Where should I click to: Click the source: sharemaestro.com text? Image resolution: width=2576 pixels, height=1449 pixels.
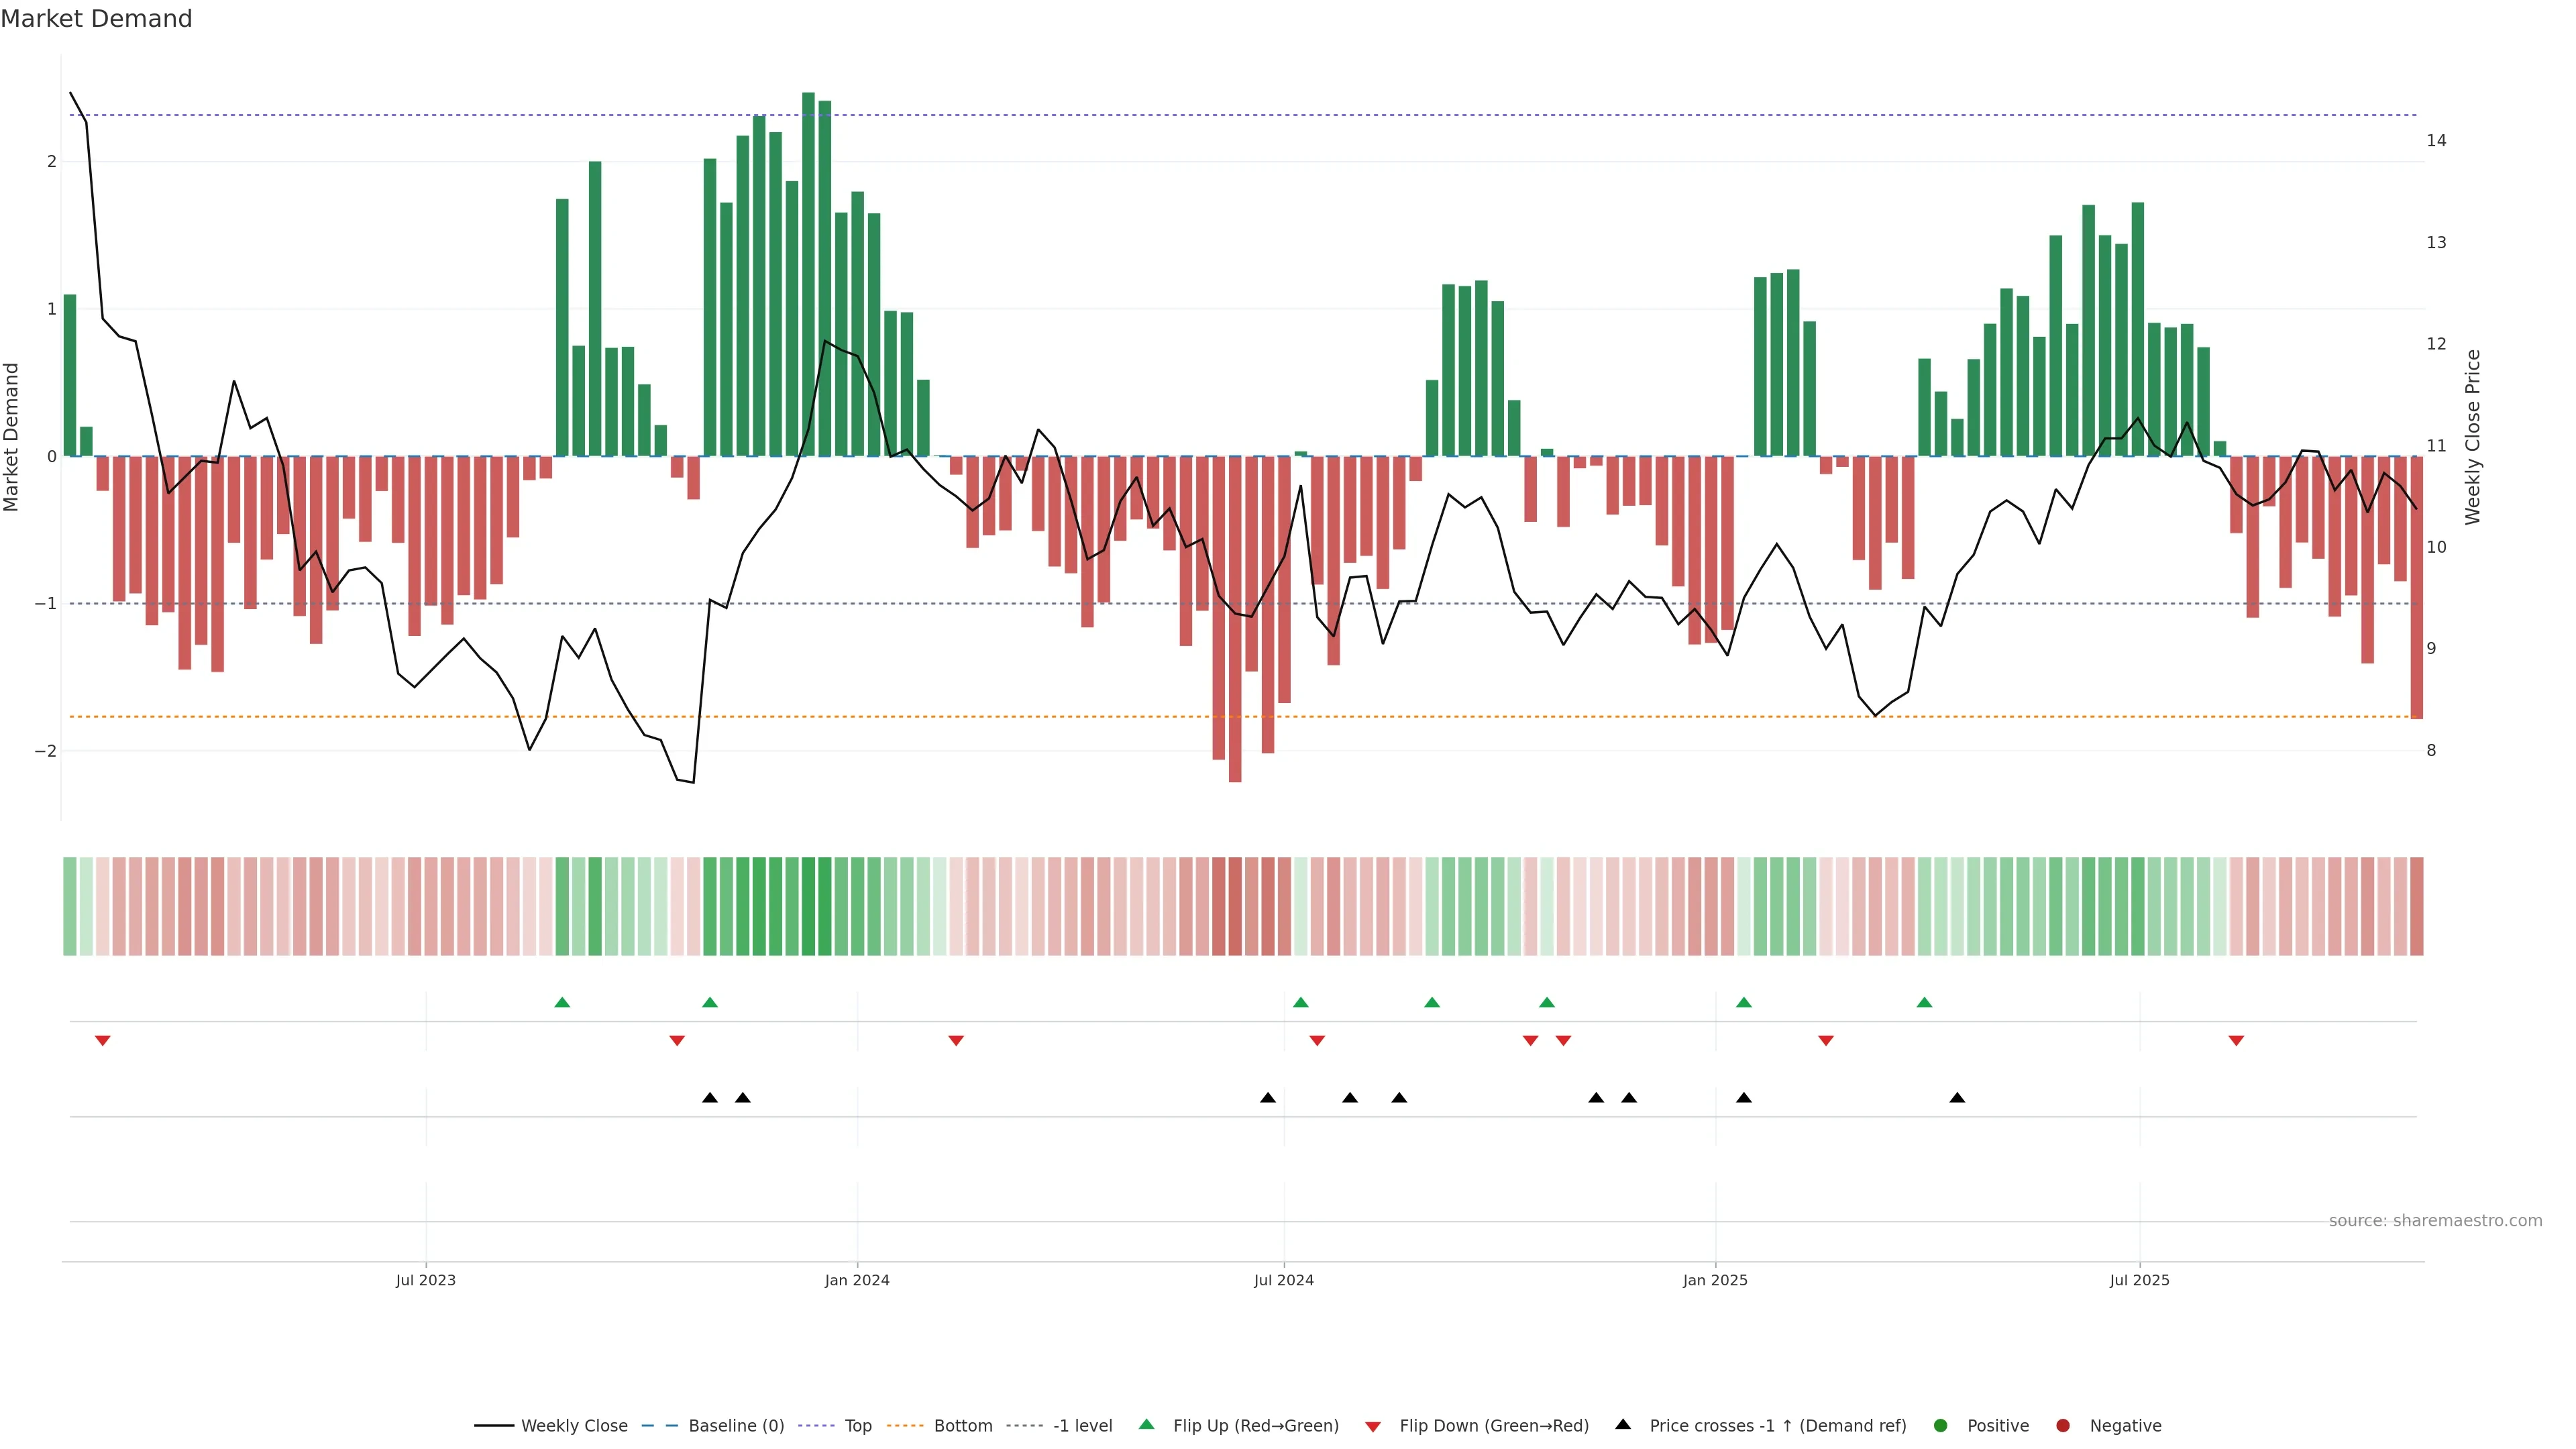[x=2435, y=1220]
